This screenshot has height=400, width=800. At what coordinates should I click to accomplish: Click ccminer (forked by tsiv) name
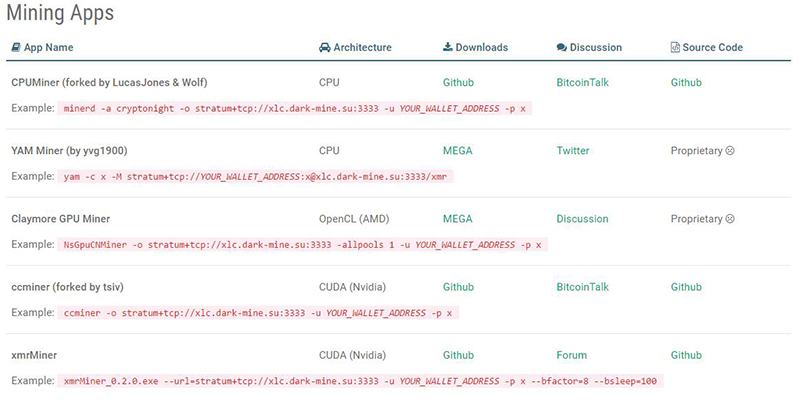pos(67,287)
